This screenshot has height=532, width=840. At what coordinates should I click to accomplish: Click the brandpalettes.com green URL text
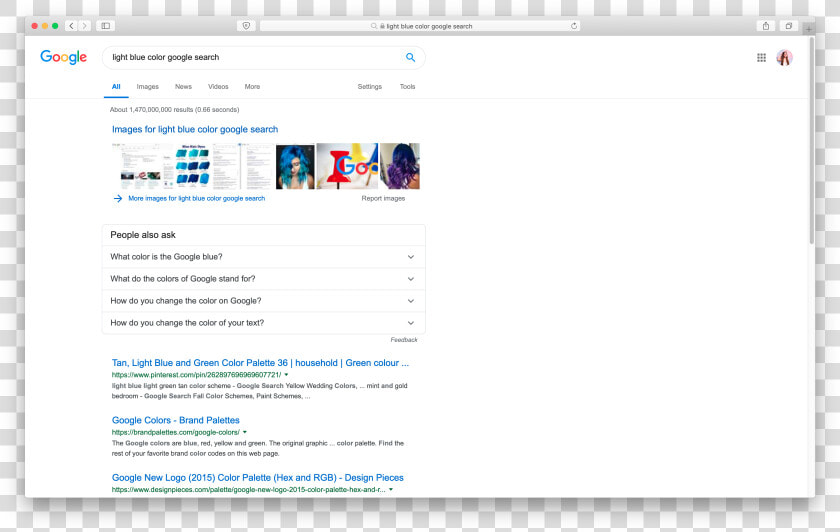tap(176, 432)
